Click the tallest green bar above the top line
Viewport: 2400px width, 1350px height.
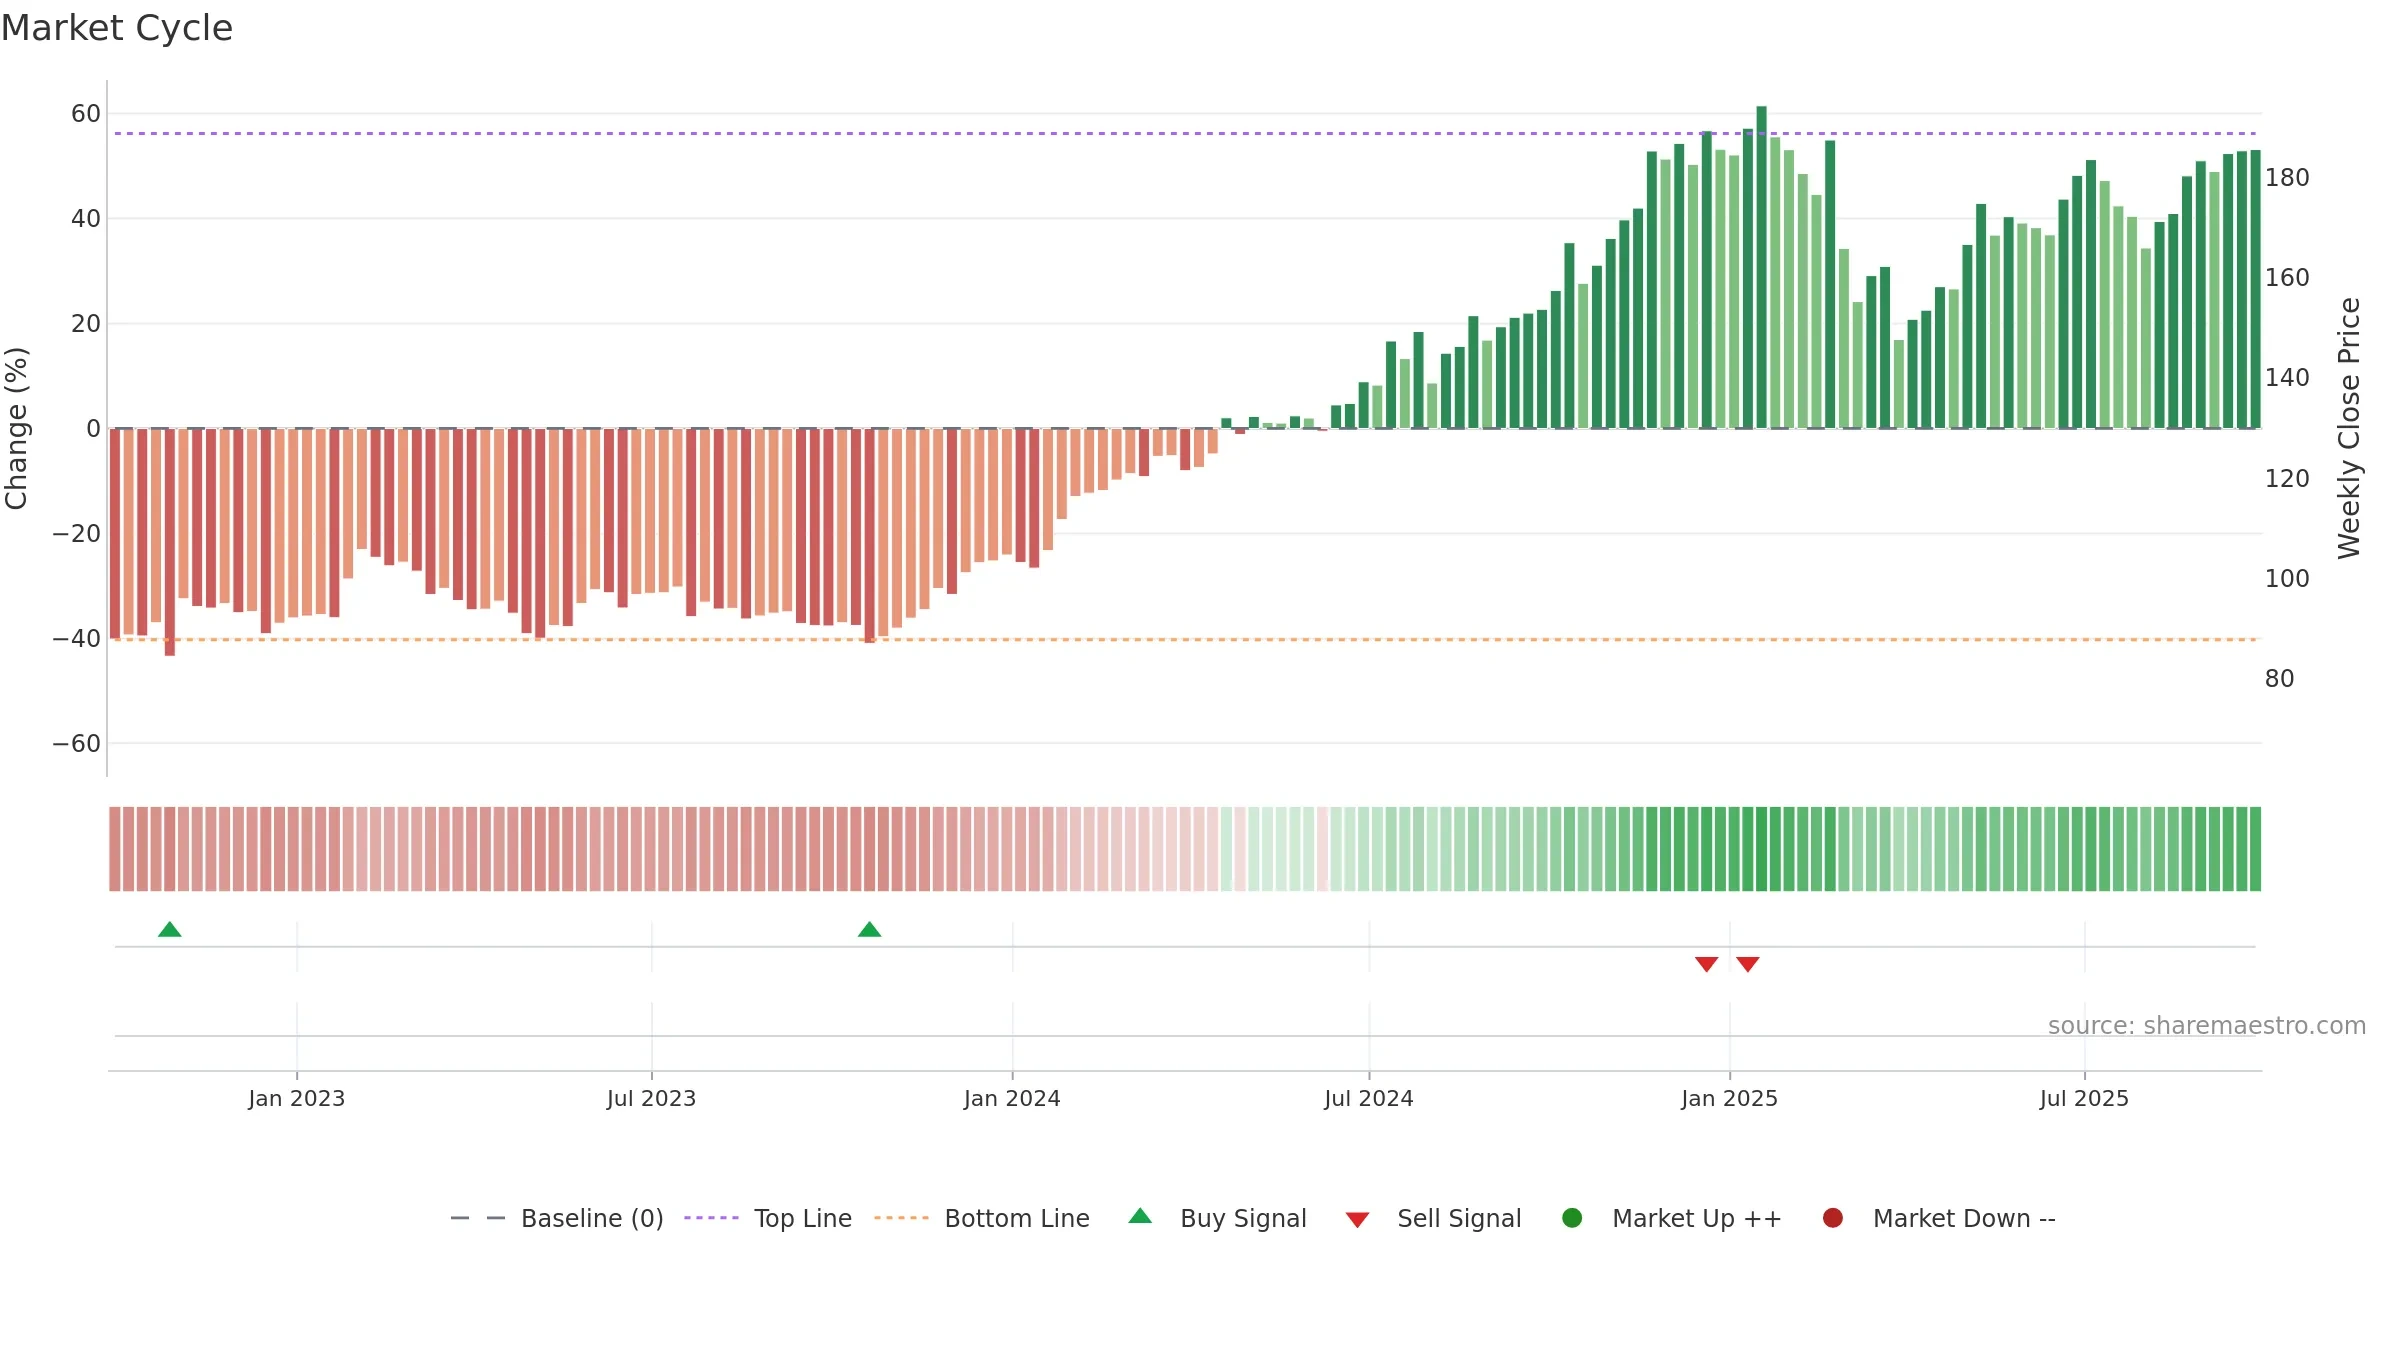1762,267
